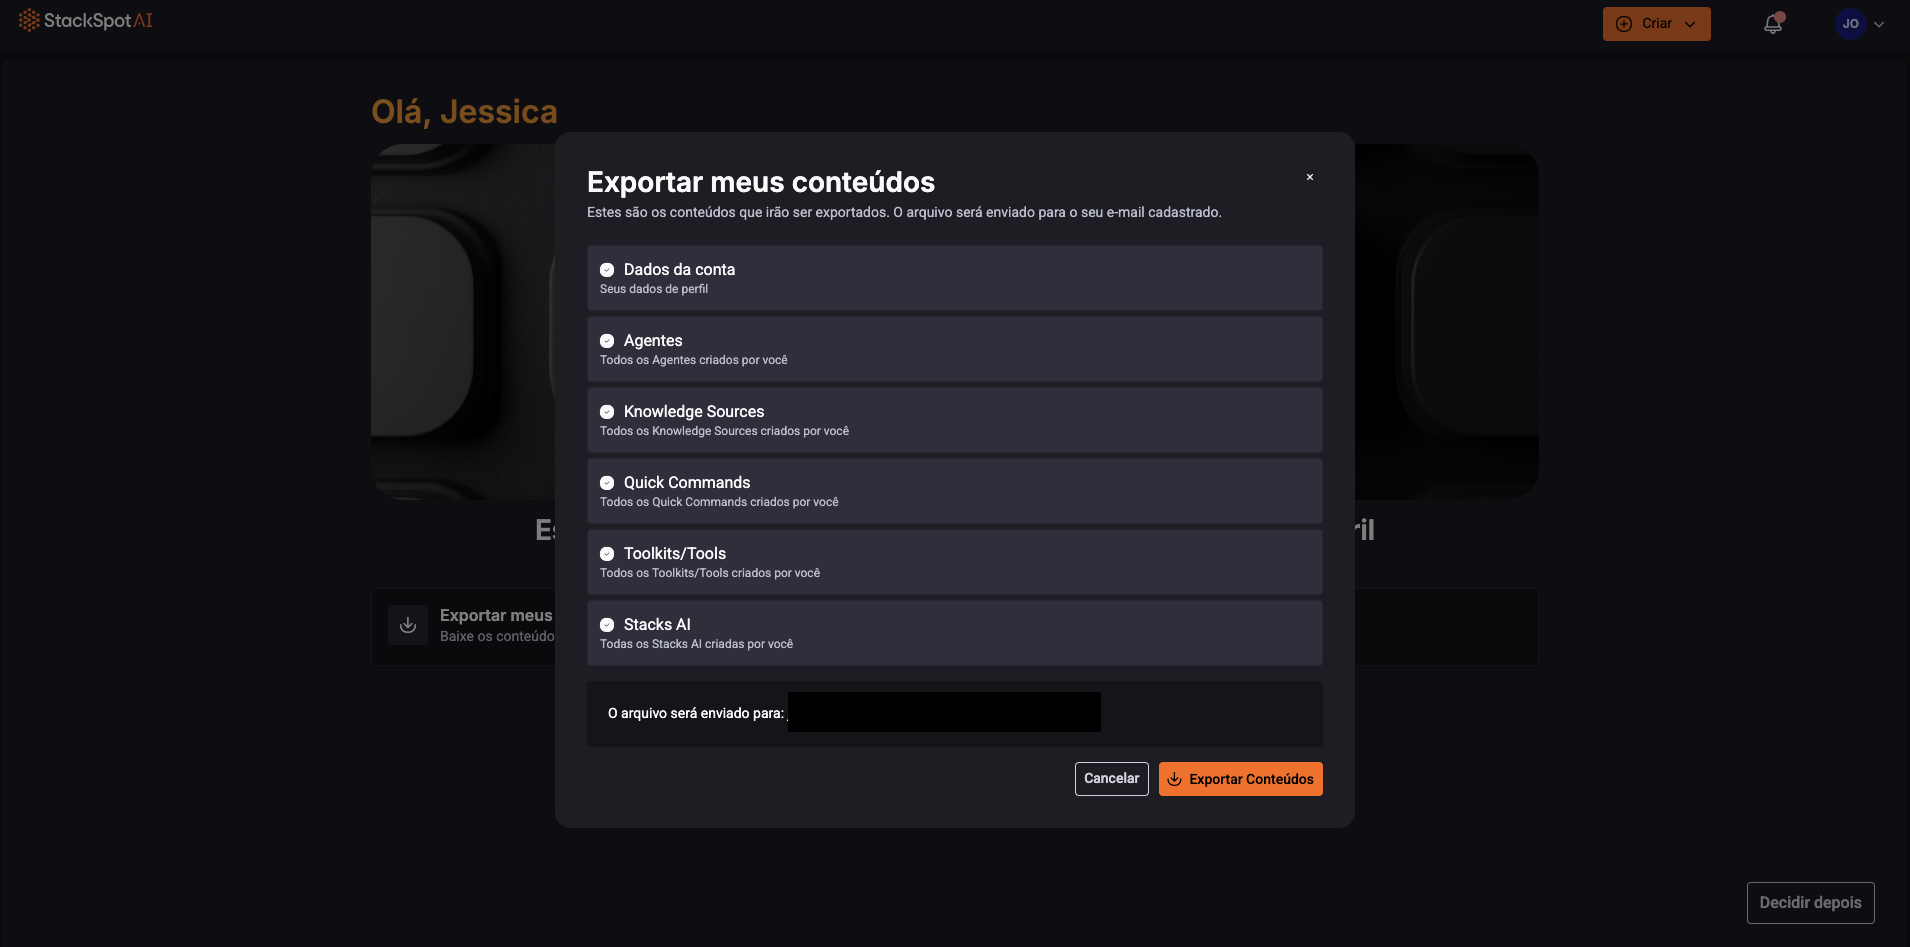
Task: Toggle the Agentes checkmark
Action: tap(607, 341)
